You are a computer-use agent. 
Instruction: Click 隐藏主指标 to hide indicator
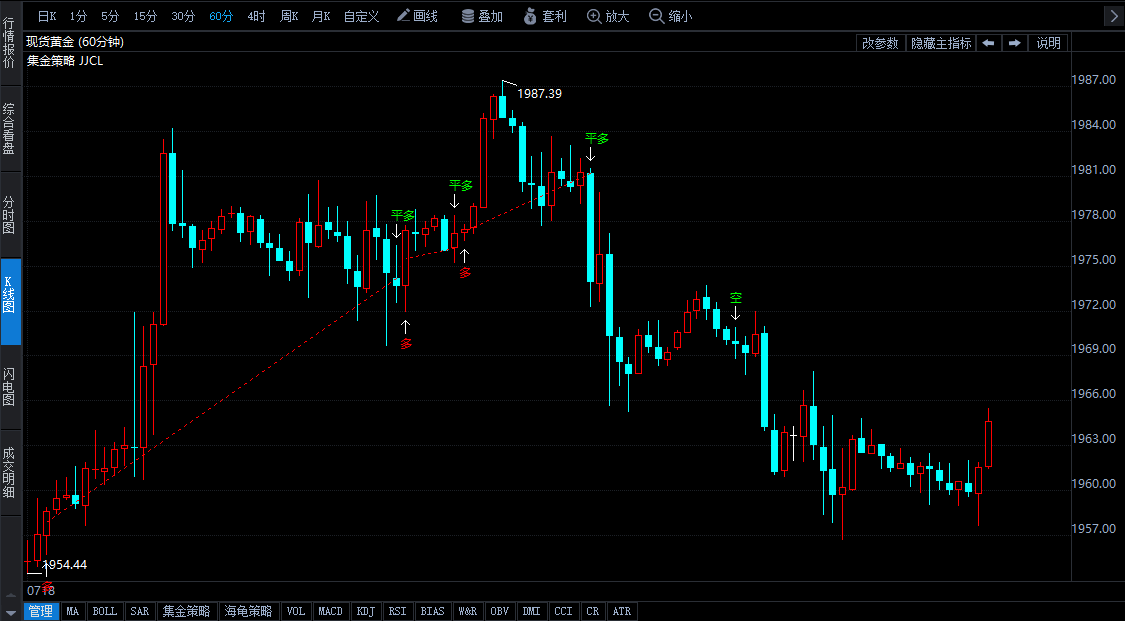[941, 43]
